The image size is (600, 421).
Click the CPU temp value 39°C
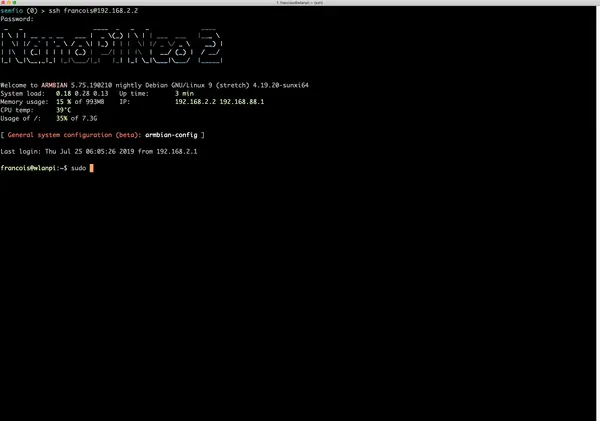pos(64,110)
